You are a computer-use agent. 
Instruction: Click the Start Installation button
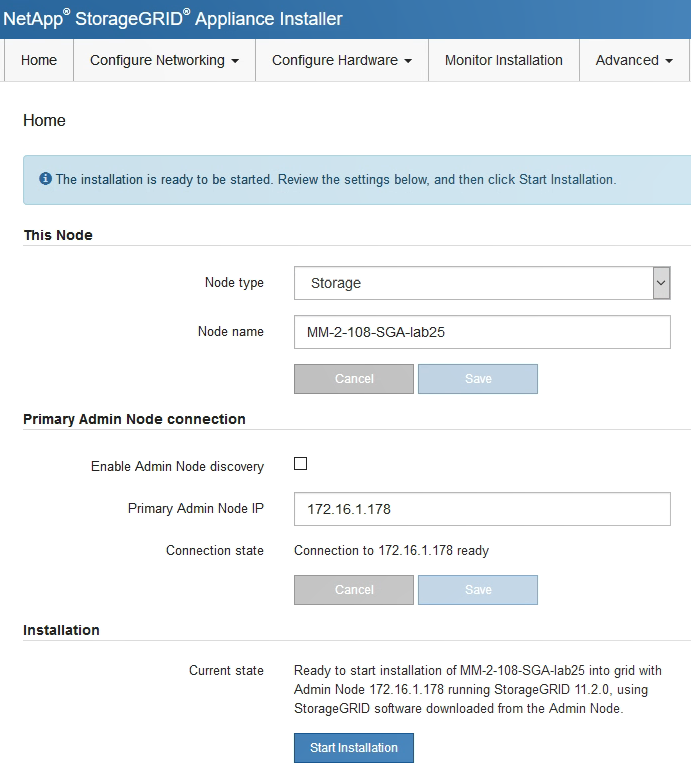click(x=354, y=748)
